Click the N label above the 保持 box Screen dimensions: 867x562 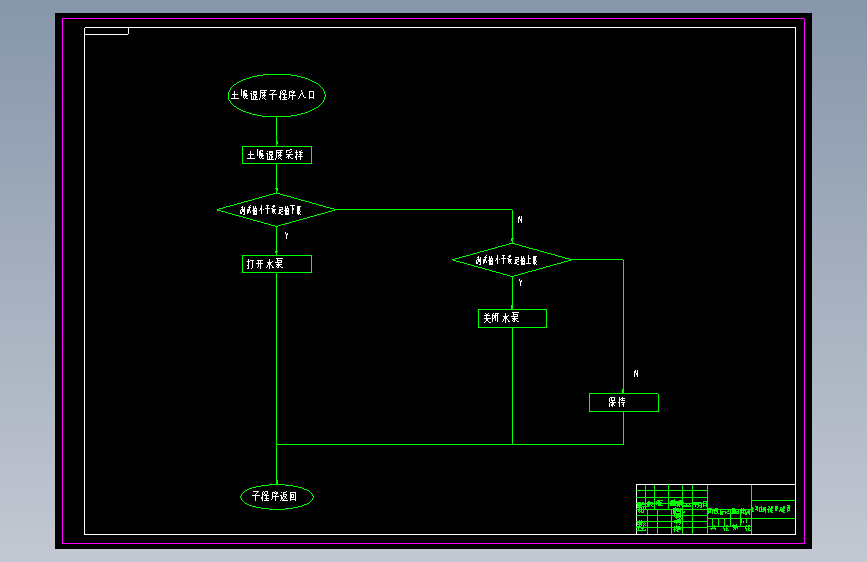pos(636,374)
